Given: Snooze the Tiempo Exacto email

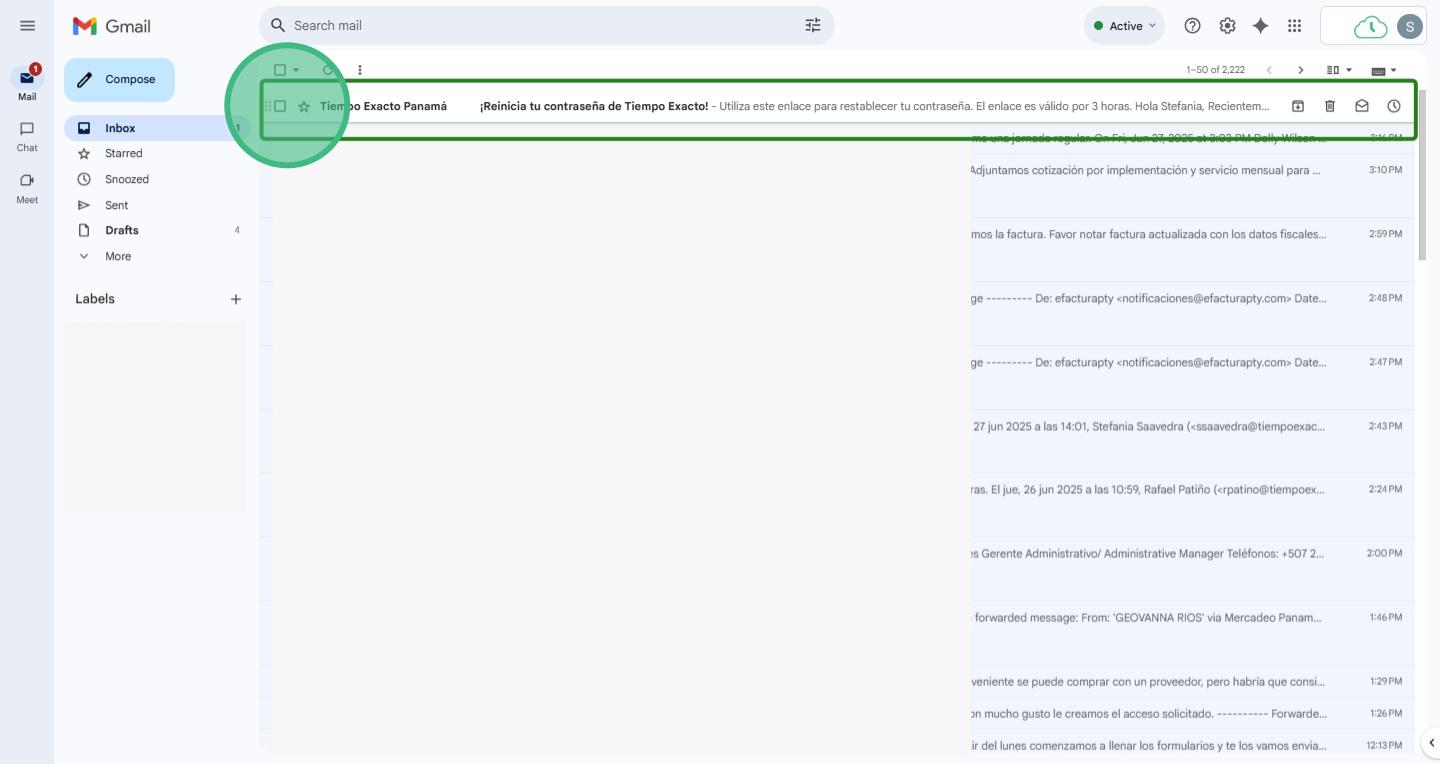Looking at the screenshot, I should tap(1394, 106).
